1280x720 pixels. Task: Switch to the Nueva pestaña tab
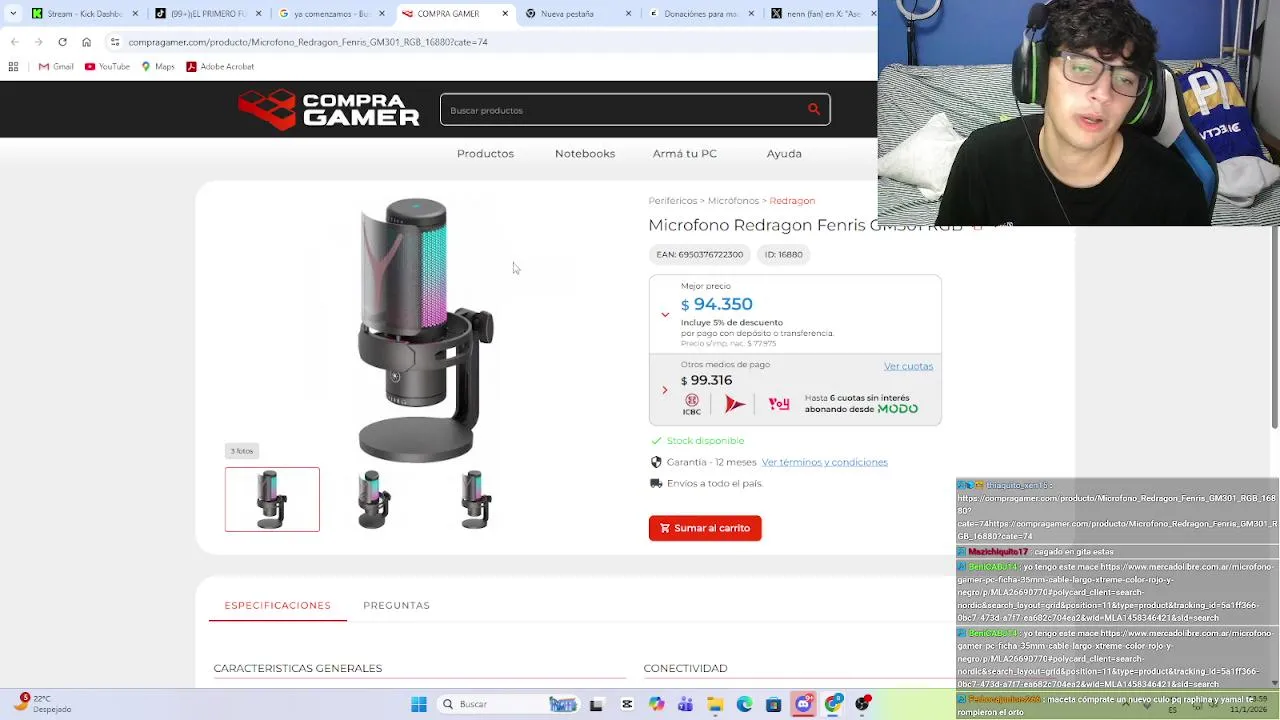point(578,14)
